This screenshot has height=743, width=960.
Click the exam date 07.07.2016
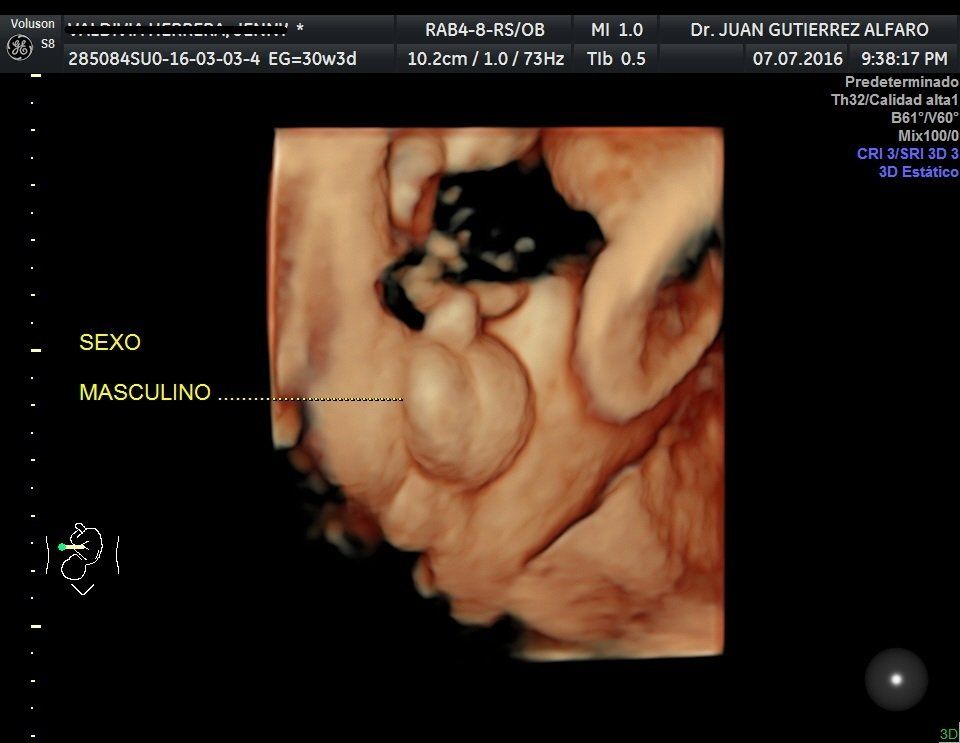pos(797,59)
